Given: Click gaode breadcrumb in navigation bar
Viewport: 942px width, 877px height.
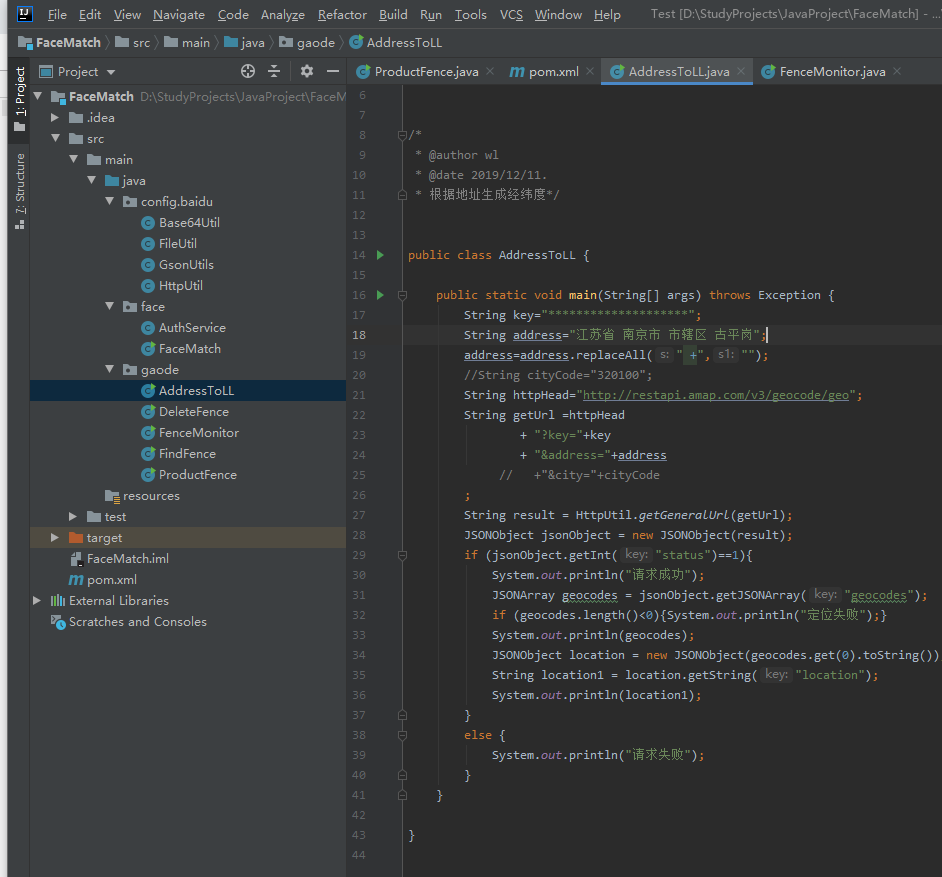Looking at the screenshot, I should tap(307, 43).
